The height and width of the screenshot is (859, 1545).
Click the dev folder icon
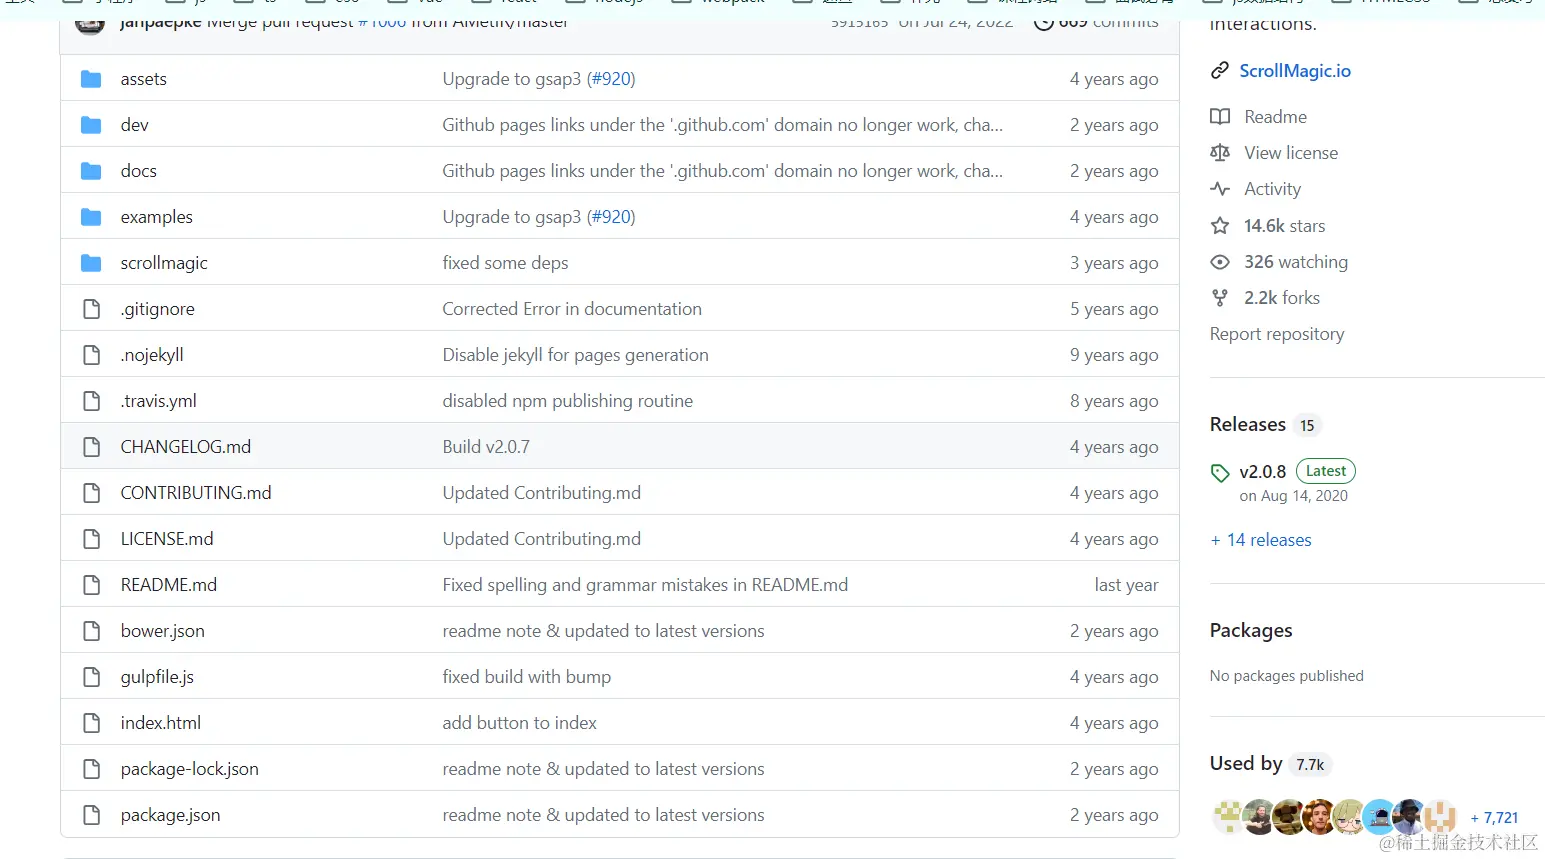click(x=91, y=125)
